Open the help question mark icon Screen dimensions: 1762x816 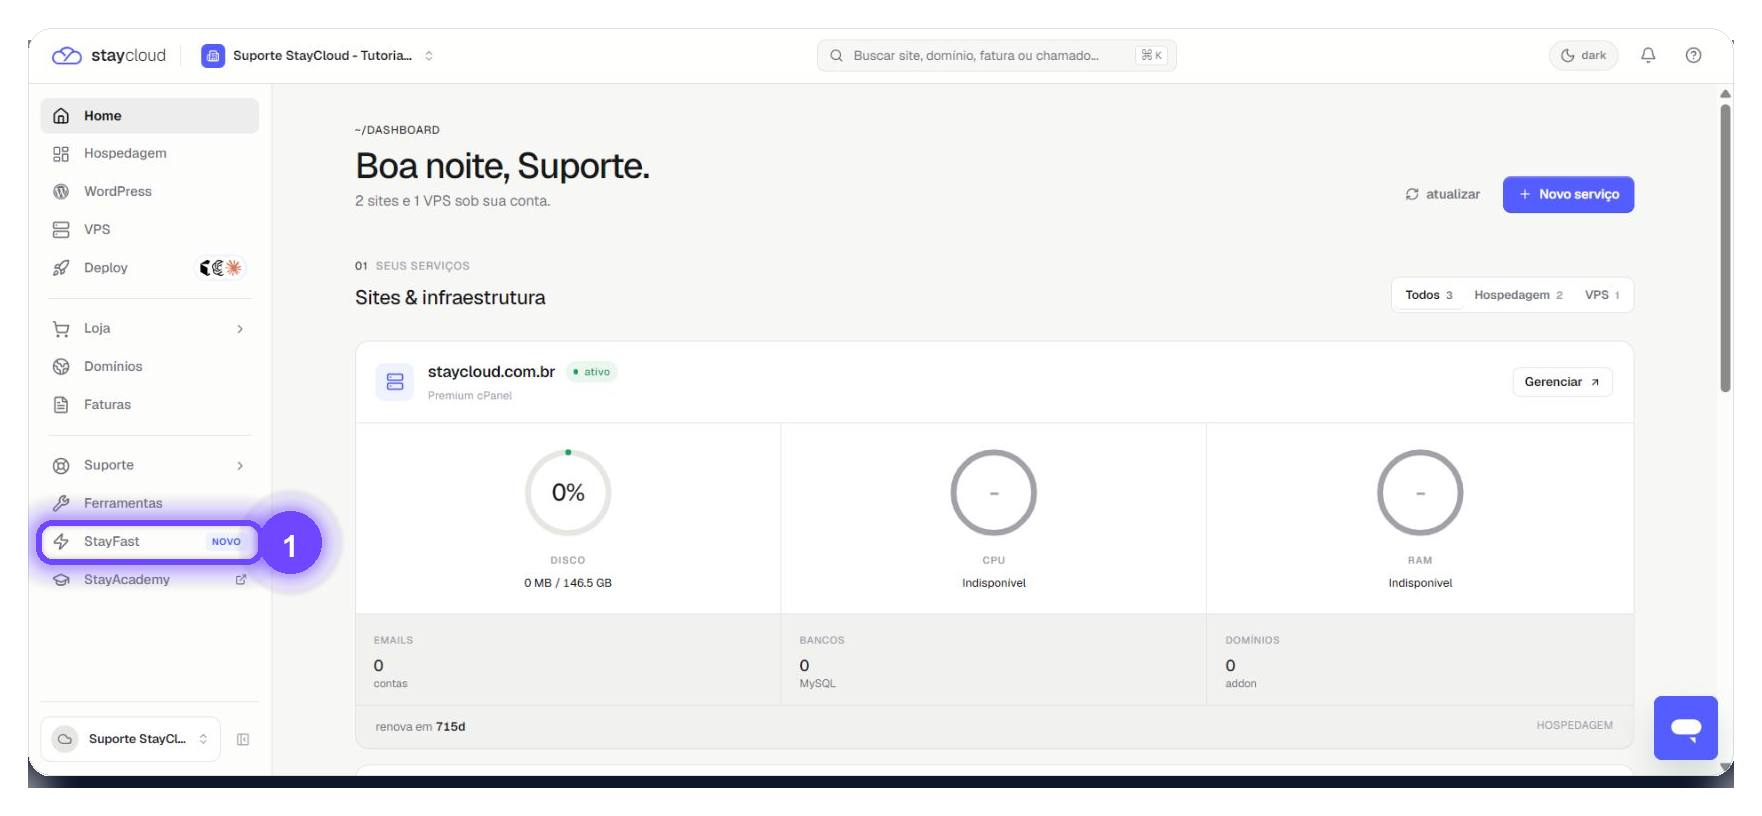[x=1693, y=56]
